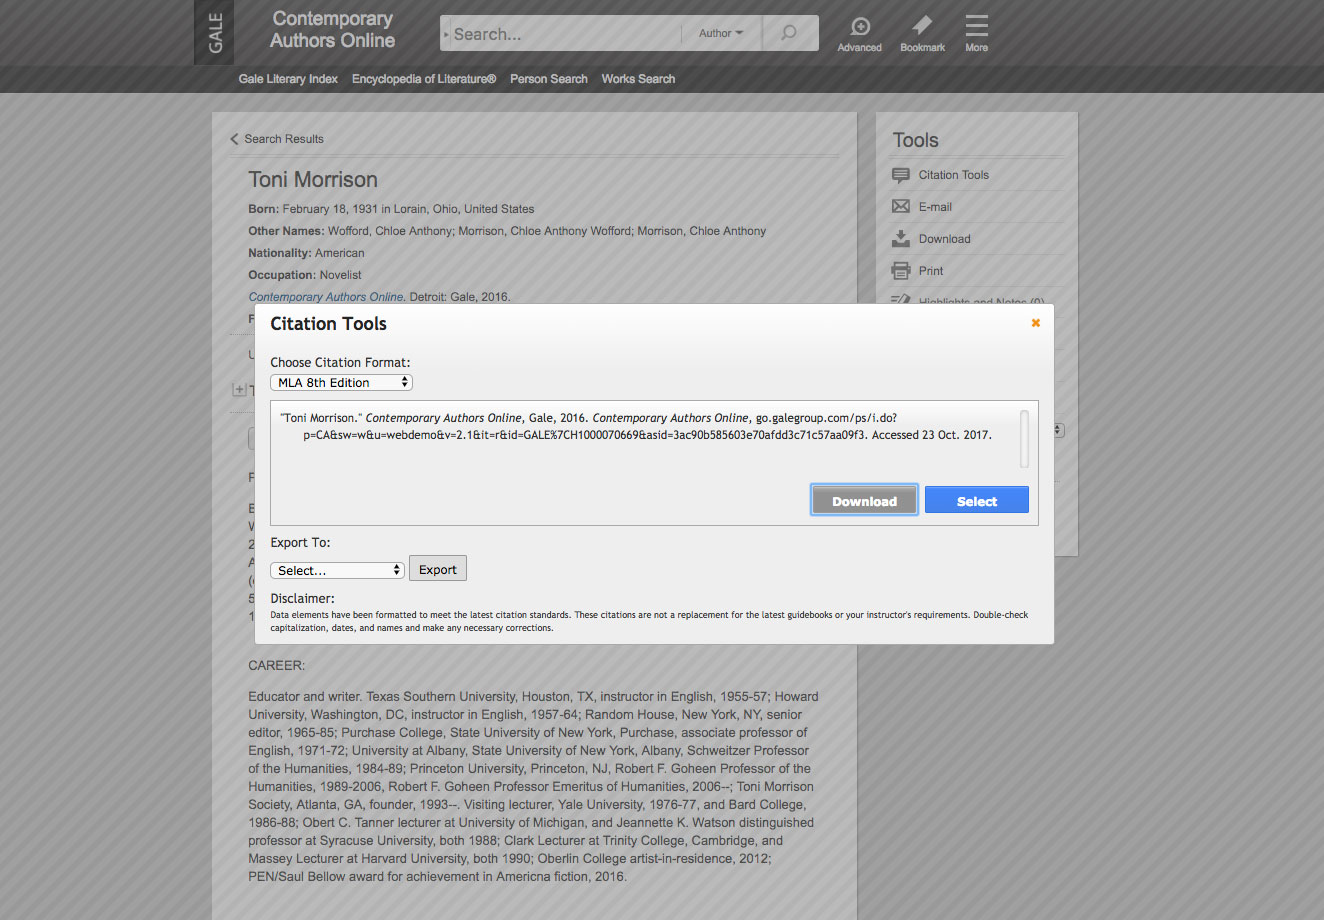The image size is (1324, 920).
Task: Click the Bookmark pin icon
Action: (x=922, y=25)
